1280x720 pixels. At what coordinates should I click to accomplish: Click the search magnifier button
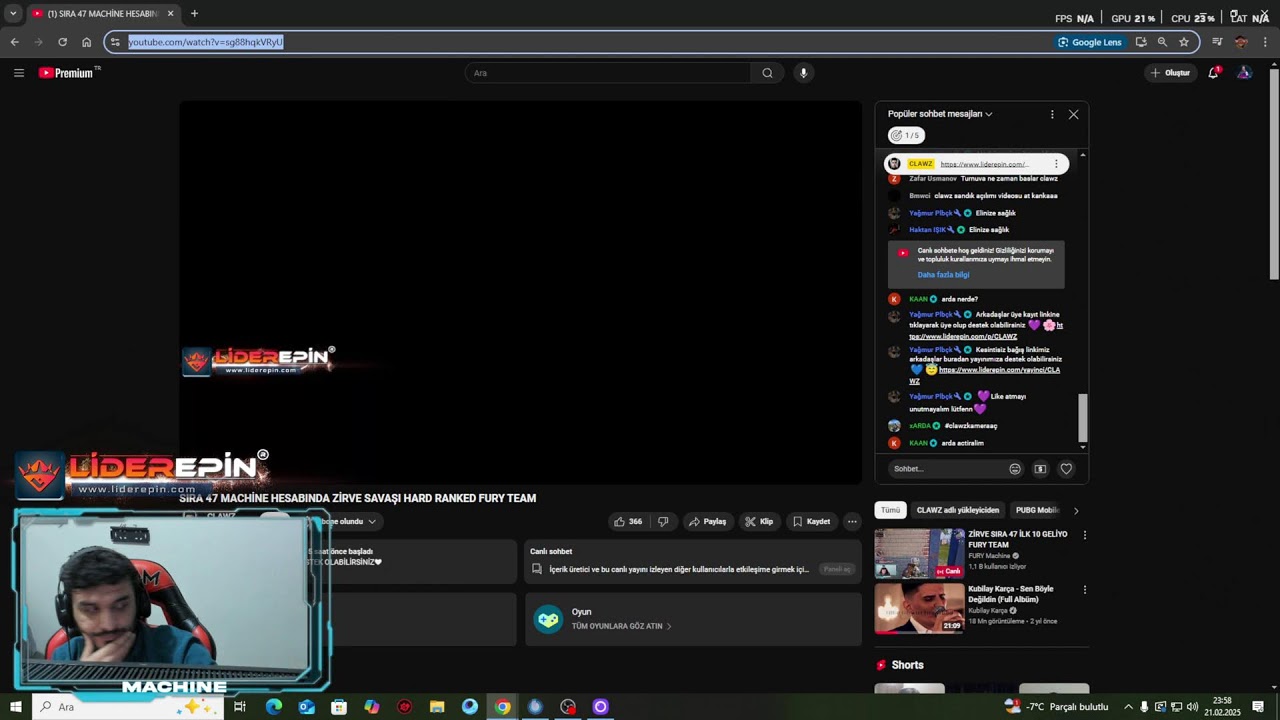767,73
